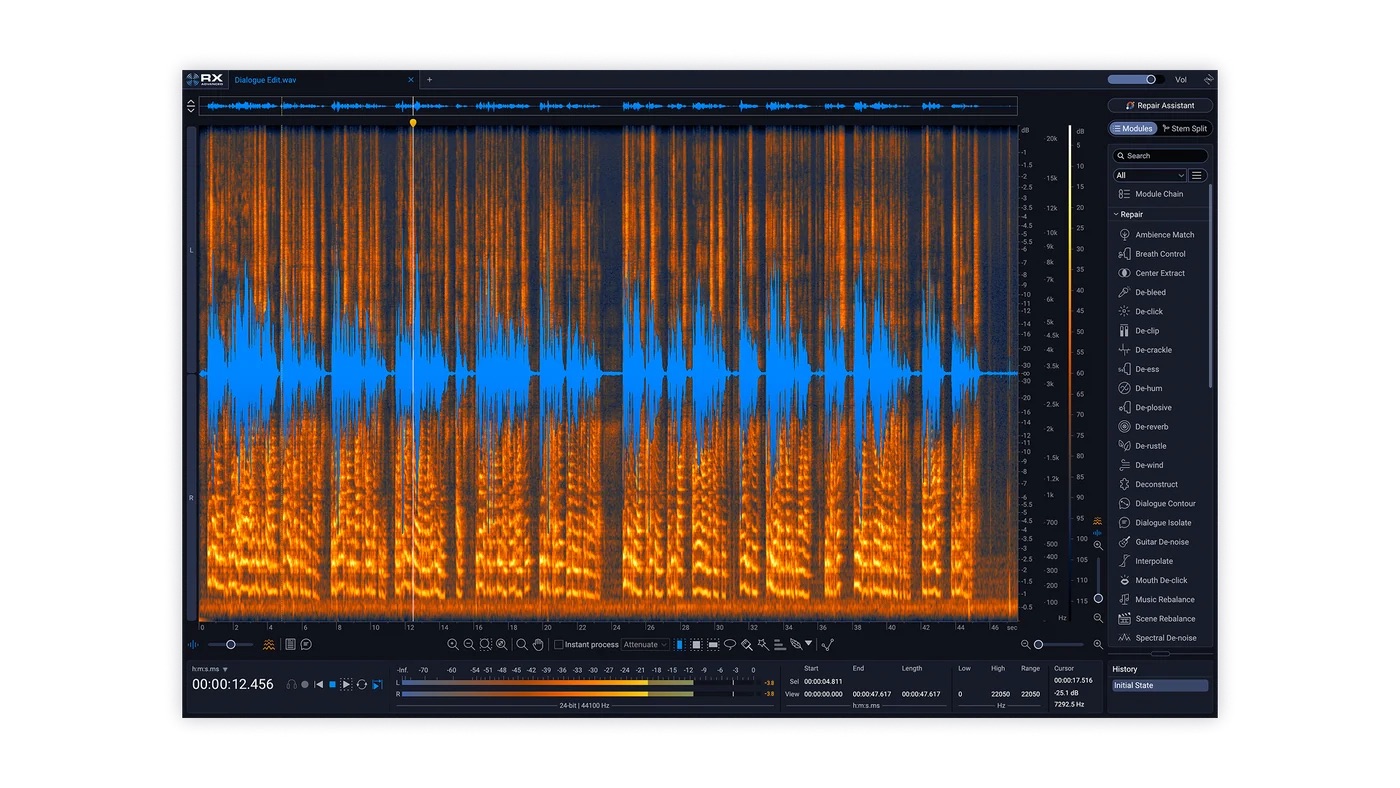Image resolution: width=1400 pixels, height=788 pixels.
Task: Click the stop playback button
Action: click(x=332, y=685)
